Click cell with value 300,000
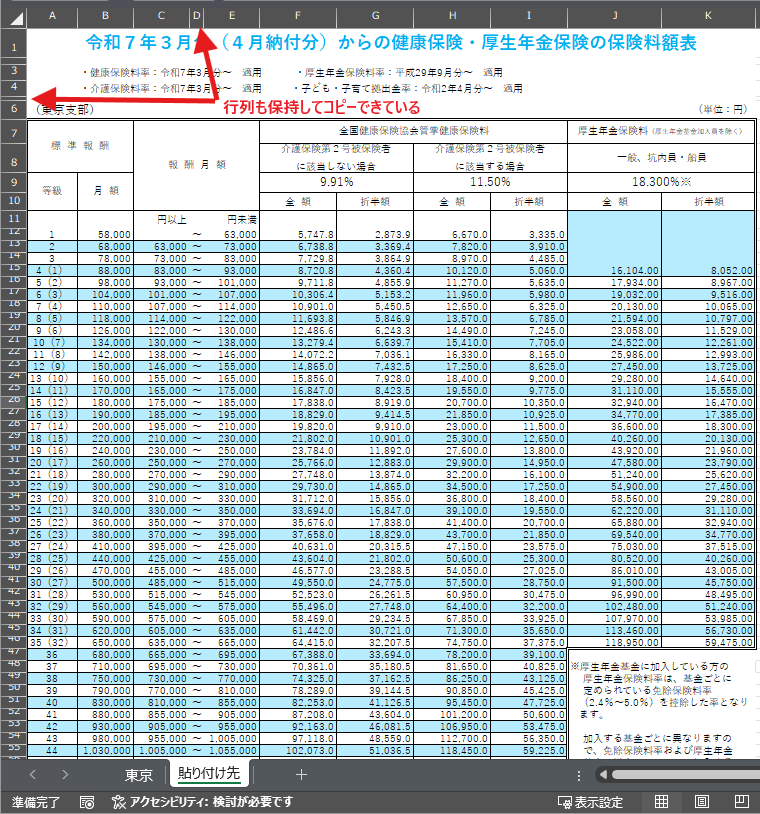 point(105,486)
